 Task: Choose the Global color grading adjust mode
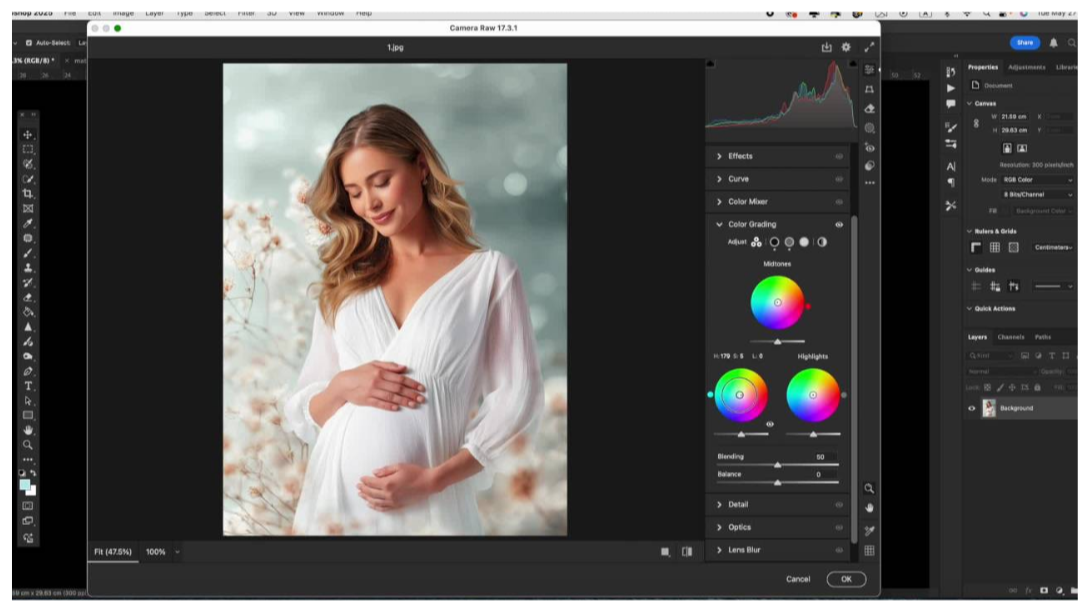tap(821, 242)
